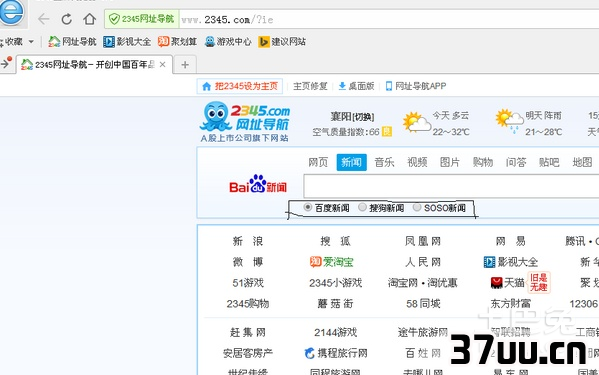The image size is (599, 375).
Task: Click the Baidu news logo
Action: pos(258,184)
